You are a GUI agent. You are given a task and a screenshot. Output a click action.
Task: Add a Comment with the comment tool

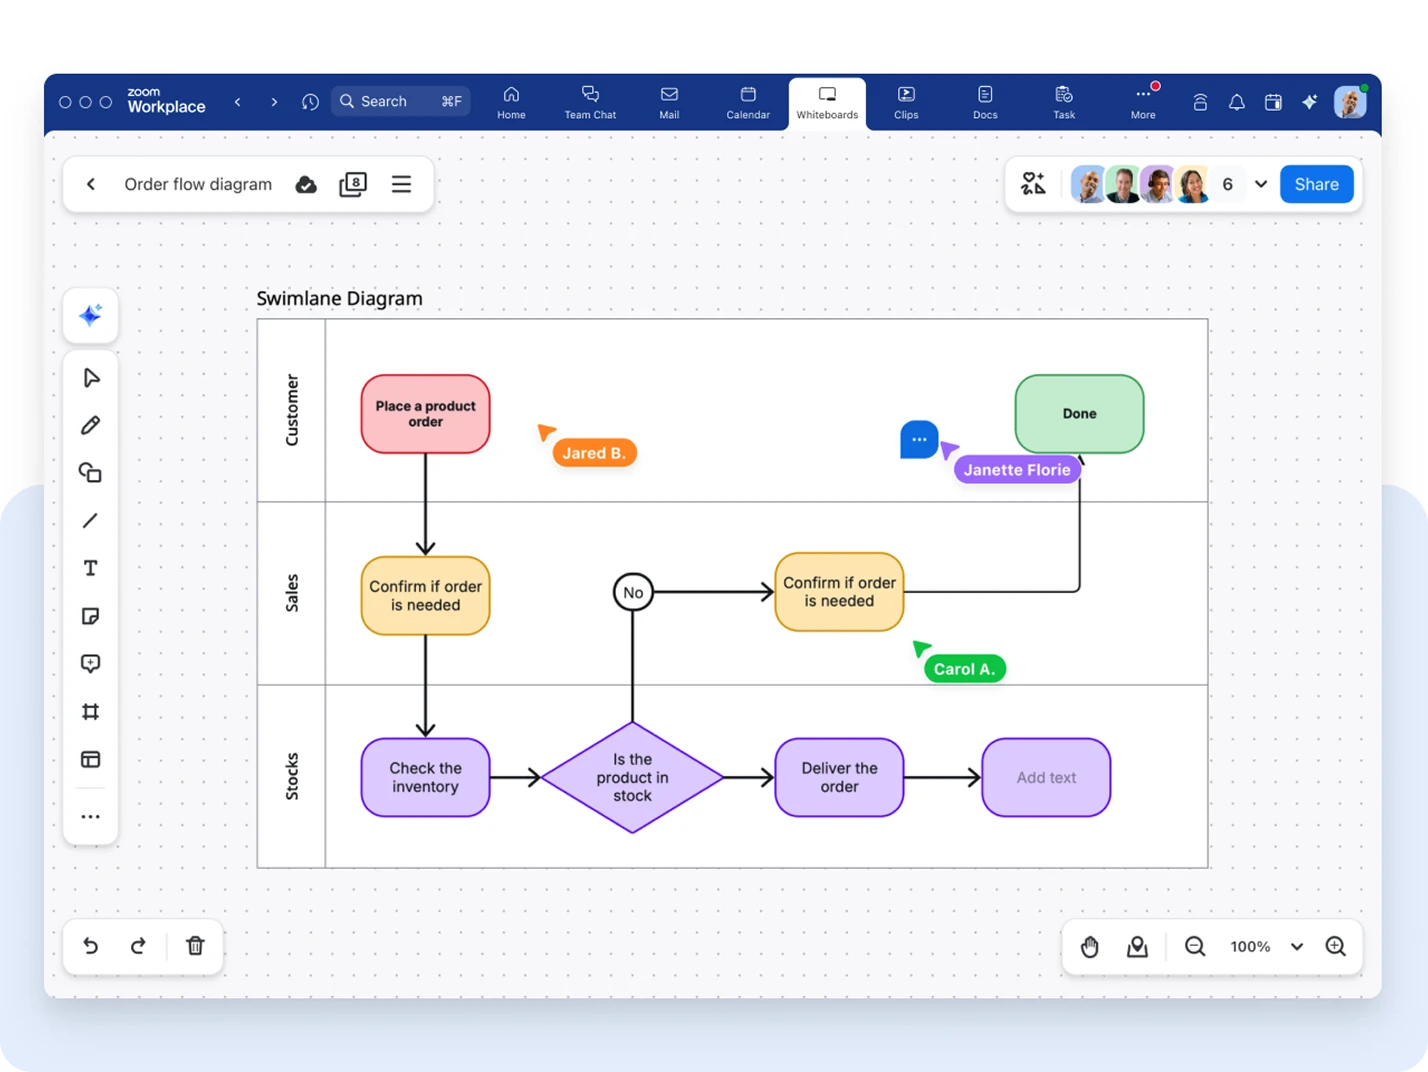90,663
